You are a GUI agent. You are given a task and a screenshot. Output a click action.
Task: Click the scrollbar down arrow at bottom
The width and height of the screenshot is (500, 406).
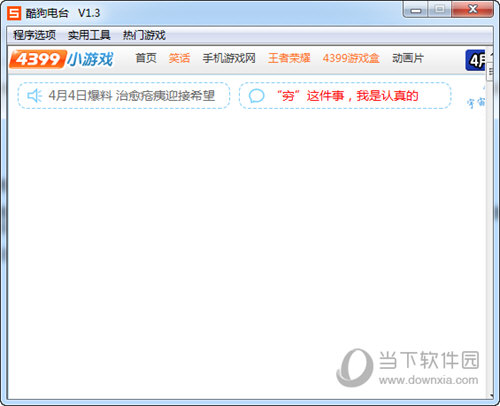pyautogui.click(x=491, y=396)
